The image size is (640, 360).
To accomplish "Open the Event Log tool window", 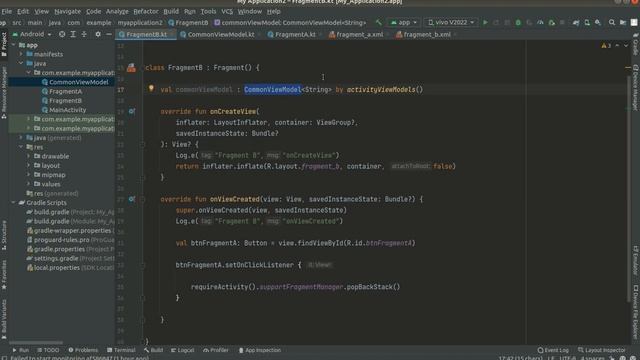I will click(x=553, y=350).
